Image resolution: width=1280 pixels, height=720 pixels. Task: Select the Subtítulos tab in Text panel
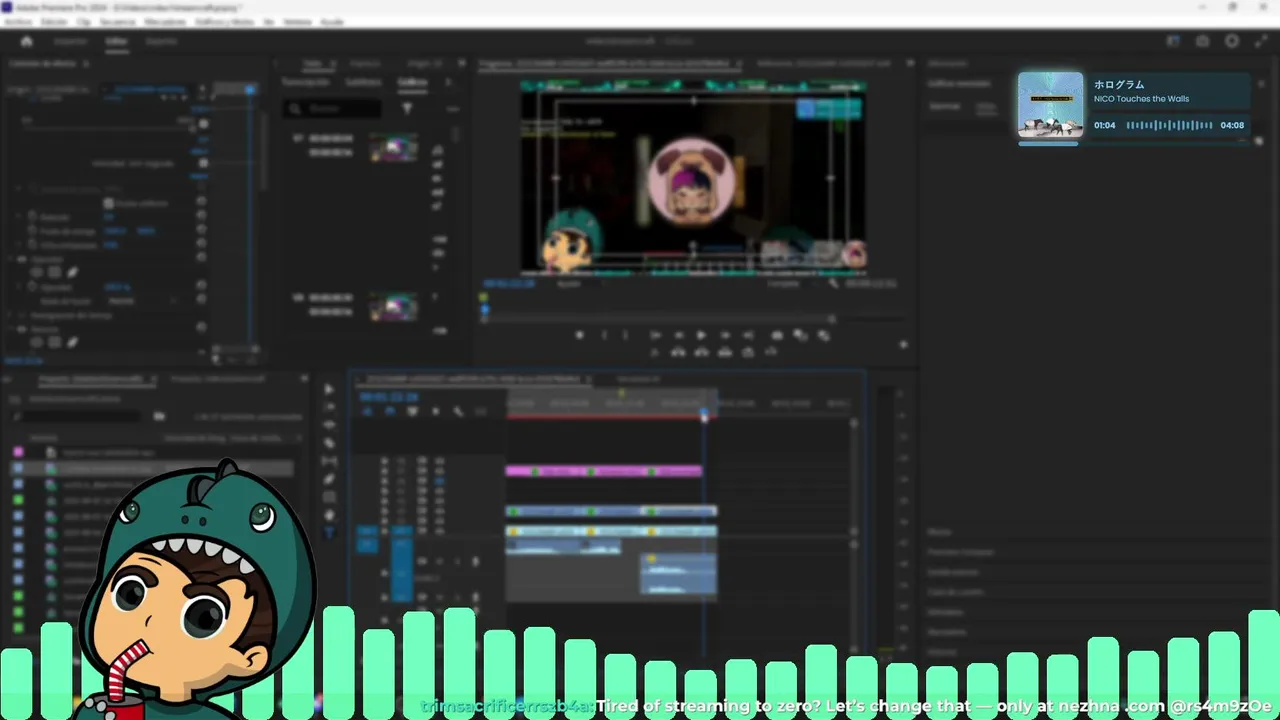click(363, 82)
